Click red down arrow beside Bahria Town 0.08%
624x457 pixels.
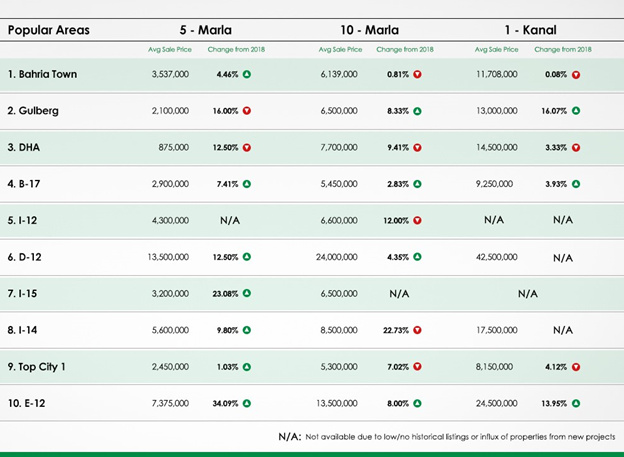(576, 75)
